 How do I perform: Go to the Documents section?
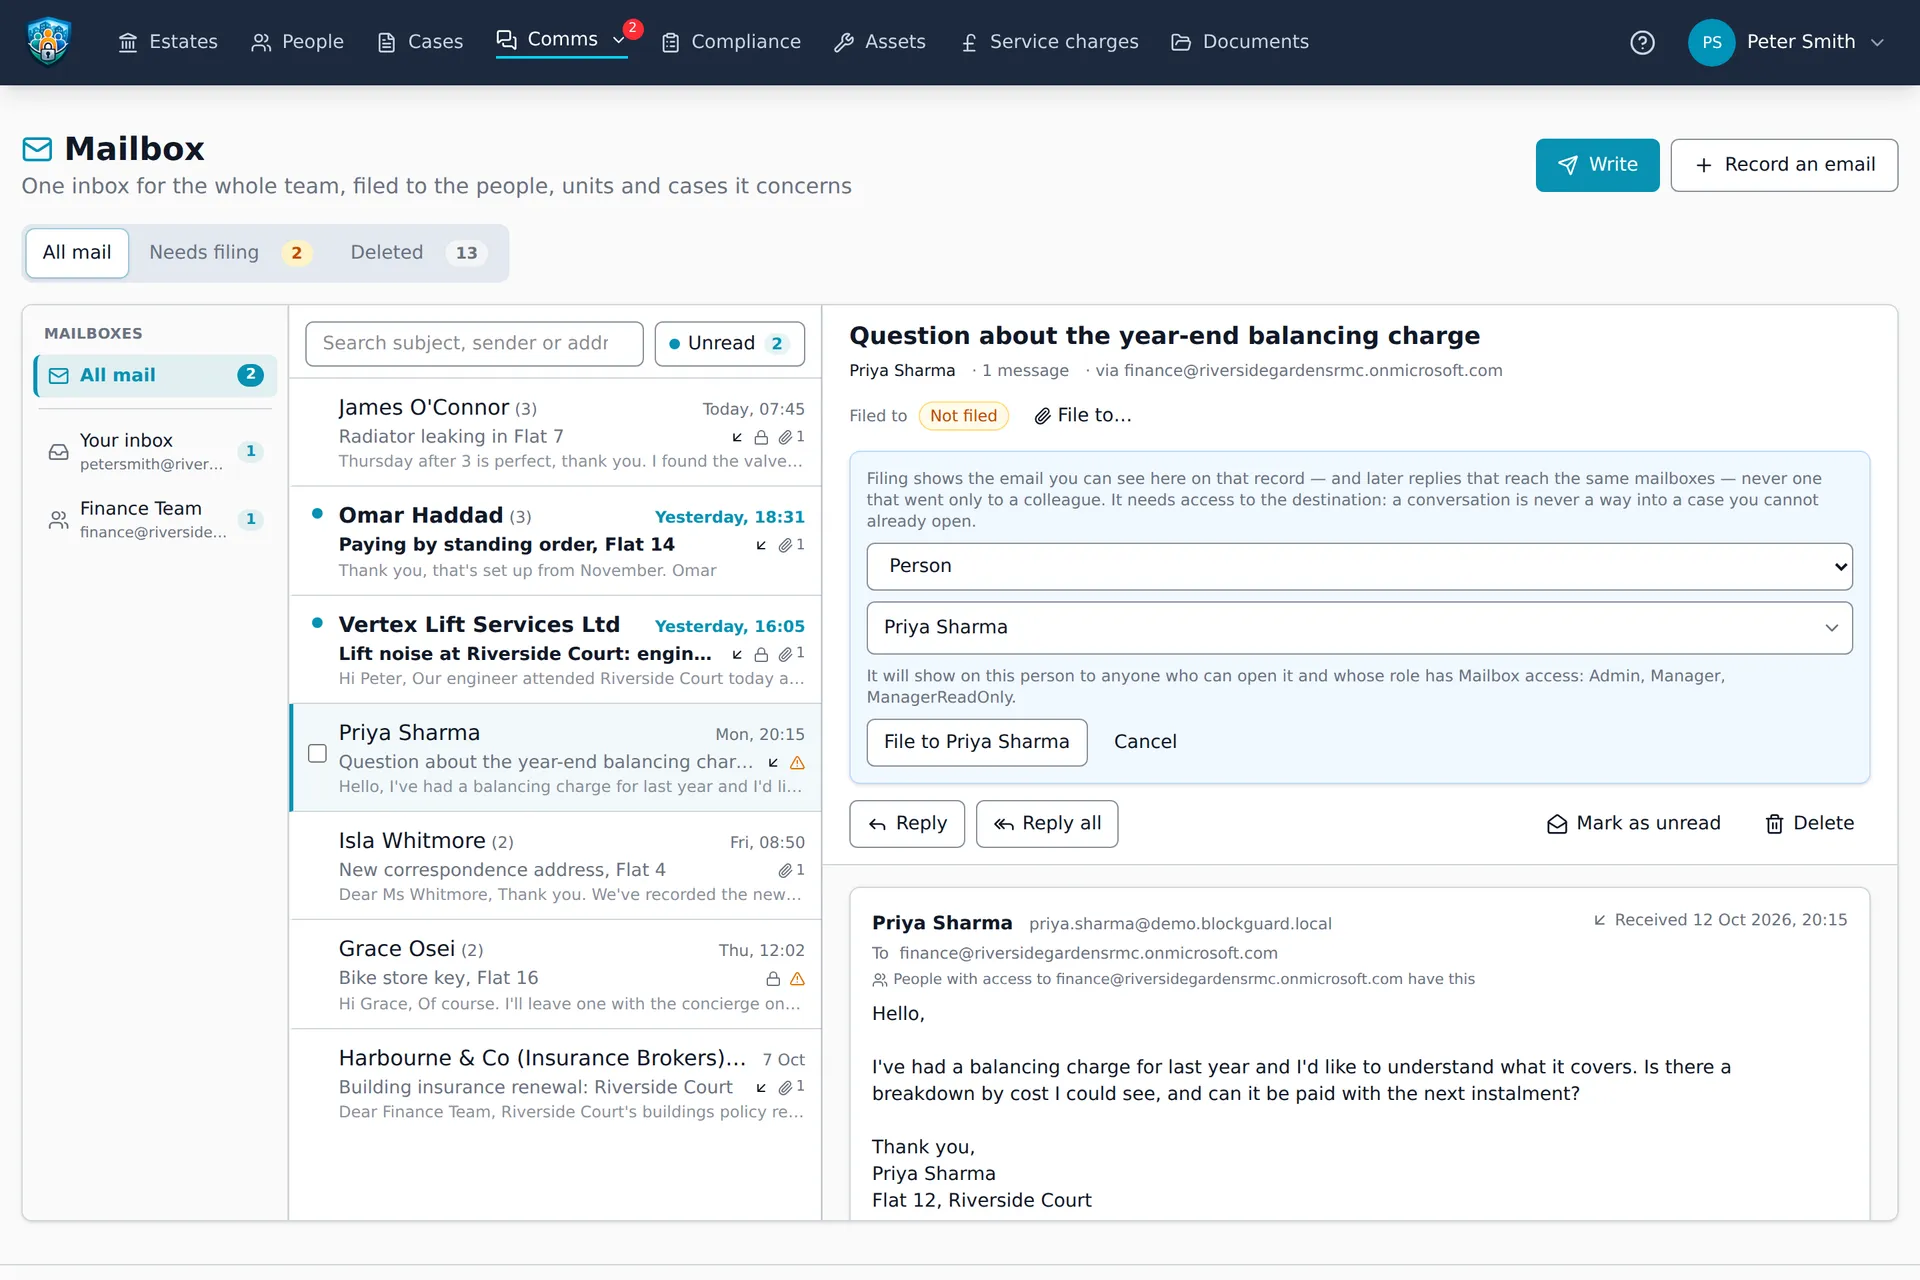click(x=1240, y=42)
